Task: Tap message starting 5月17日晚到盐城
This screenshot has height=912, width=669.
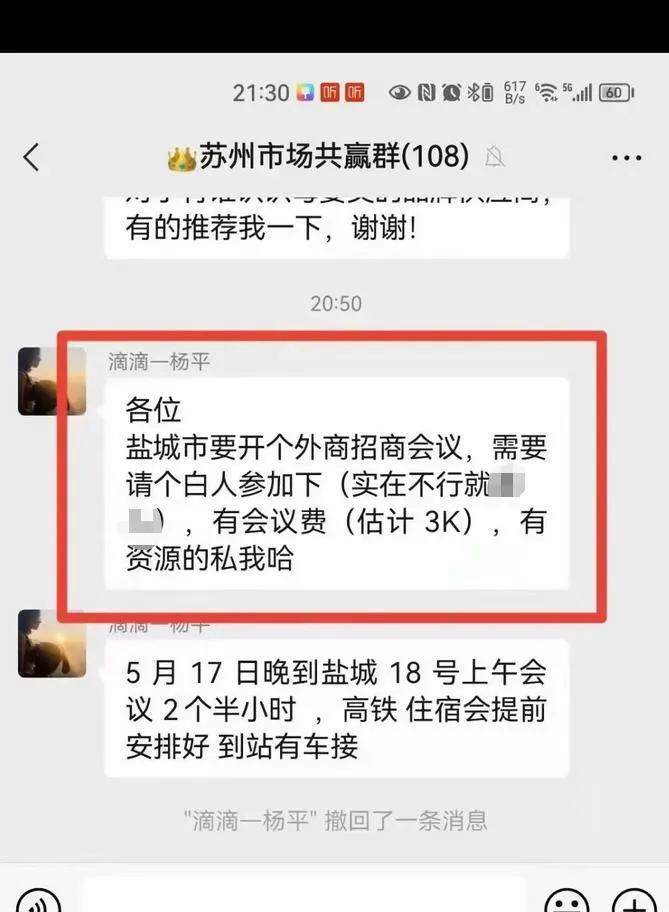Action: pyautogui.click(x=336, y=708)
